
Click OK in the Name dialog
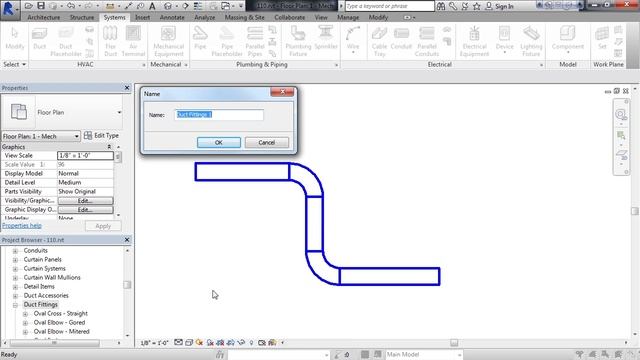(219, 142)
